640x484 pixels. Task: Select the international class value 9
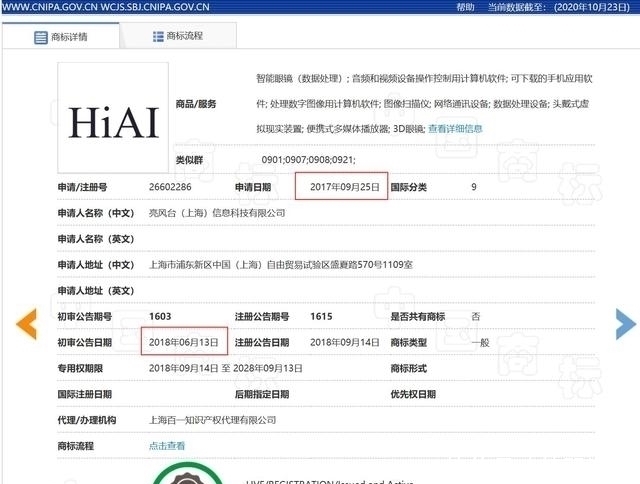pos(474,187)
